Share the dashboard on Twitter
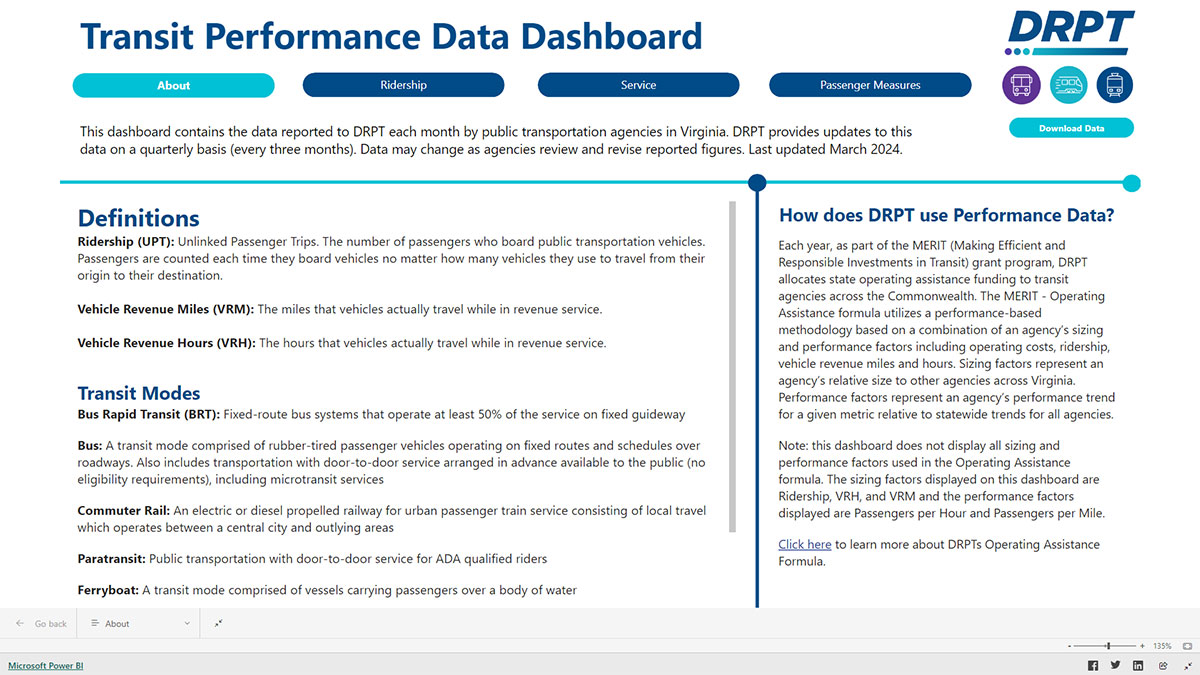The width and height of the screenshot is (1200, 675). (1115, 665)
